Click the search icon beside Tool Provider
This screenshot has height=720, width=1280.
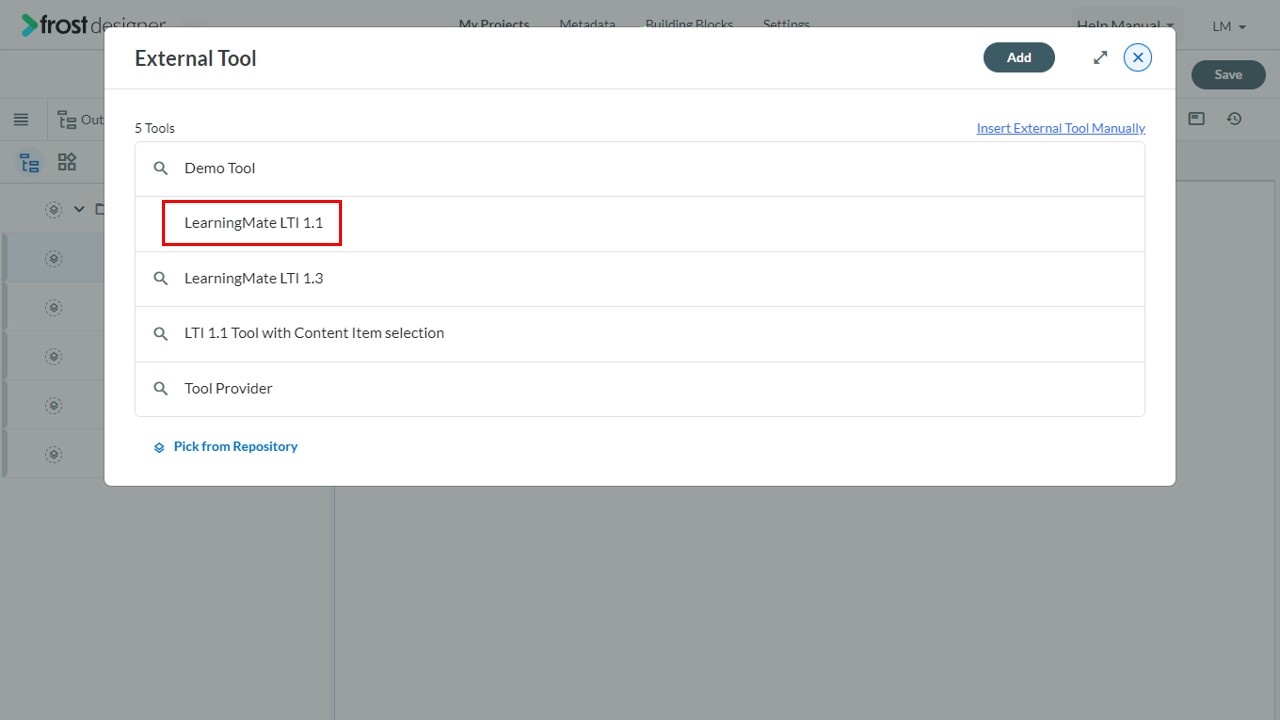coord(160,388)
